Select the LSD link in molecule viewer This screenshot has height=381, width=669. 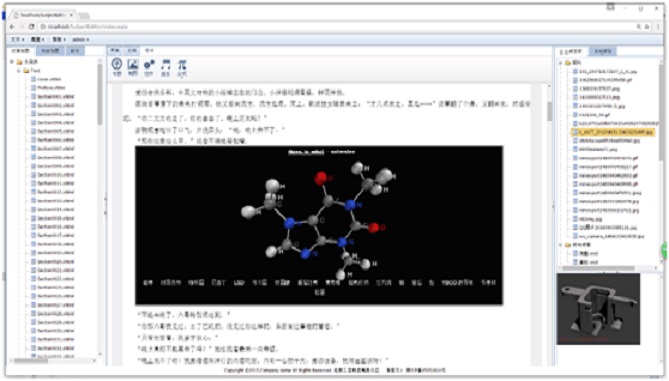[239, 282]
